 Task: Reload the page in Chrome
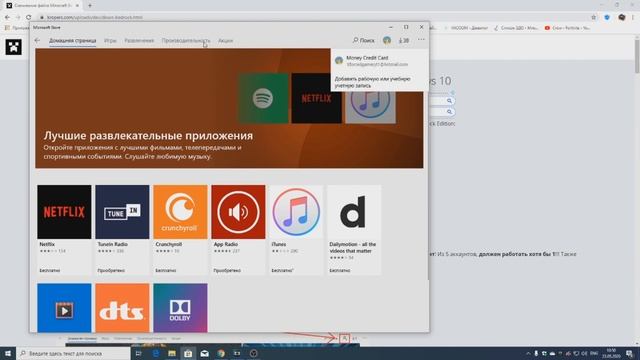click(x=29, y=17)
